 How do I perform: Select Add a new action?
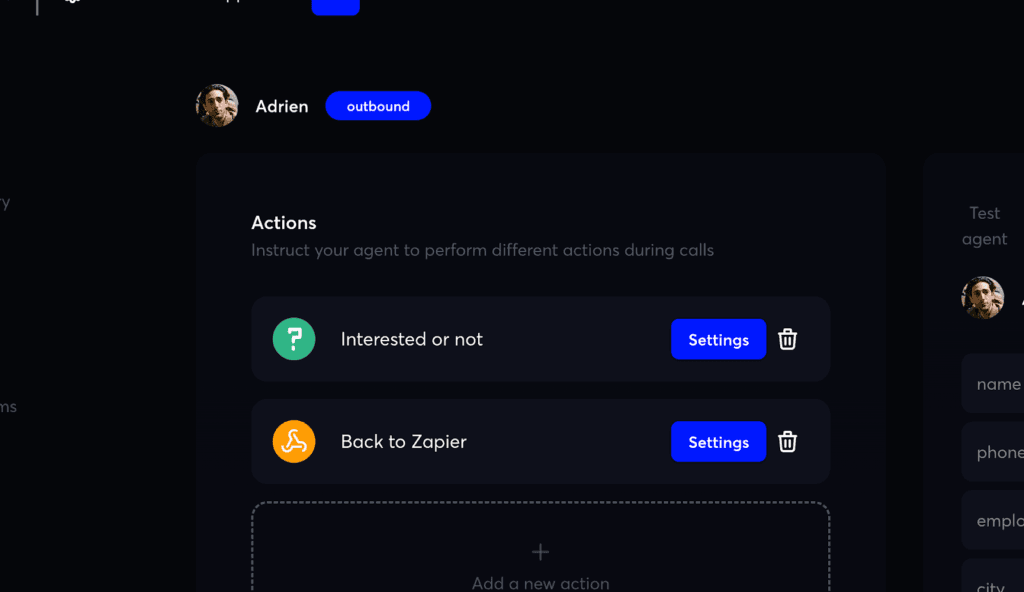(x=539, y=582)
